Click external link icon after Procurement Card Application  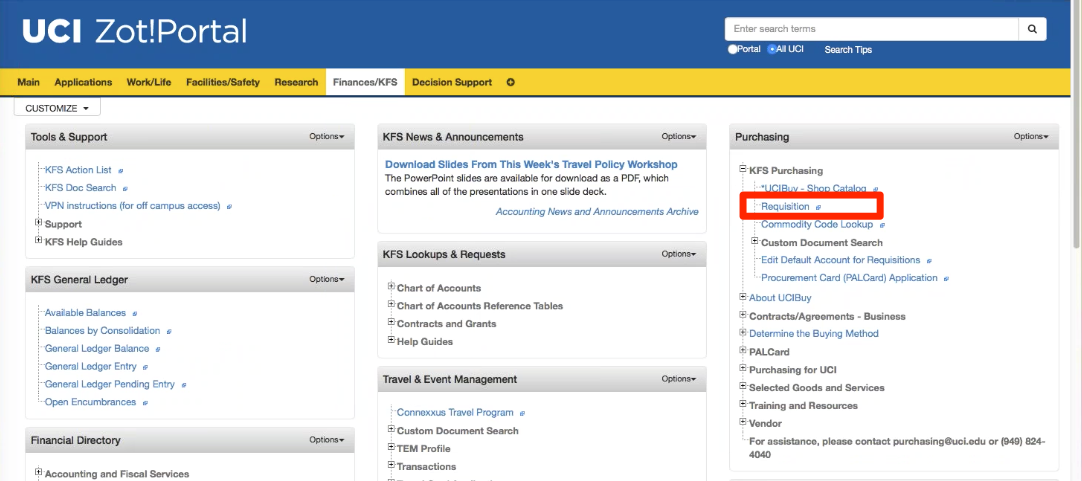947,279
